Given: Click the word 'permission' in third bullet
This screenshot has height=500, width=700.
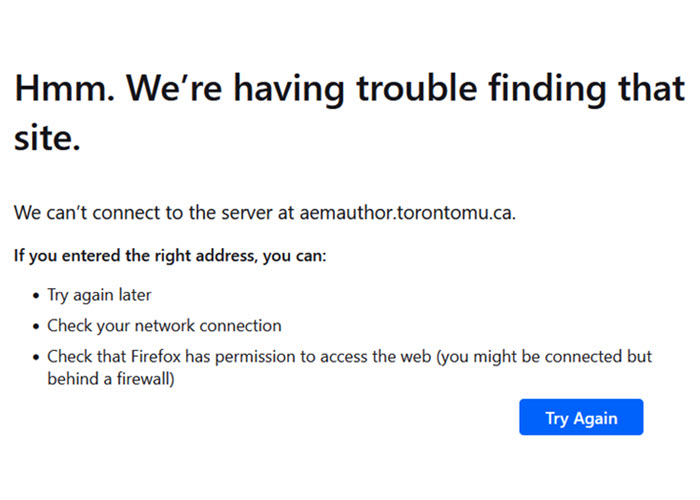Looking at the screenshot, I should [258, 357].
